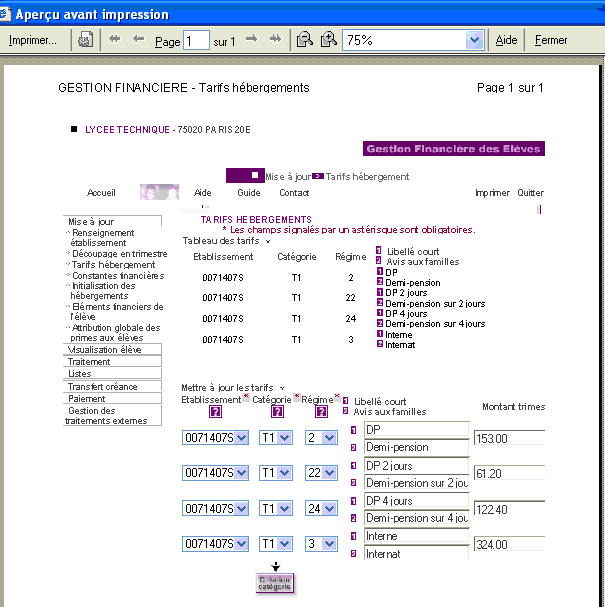Viewport: 605px width, 607px height.
Task: Click the Imprimer... toolbar button
Action: pos(33,40)
